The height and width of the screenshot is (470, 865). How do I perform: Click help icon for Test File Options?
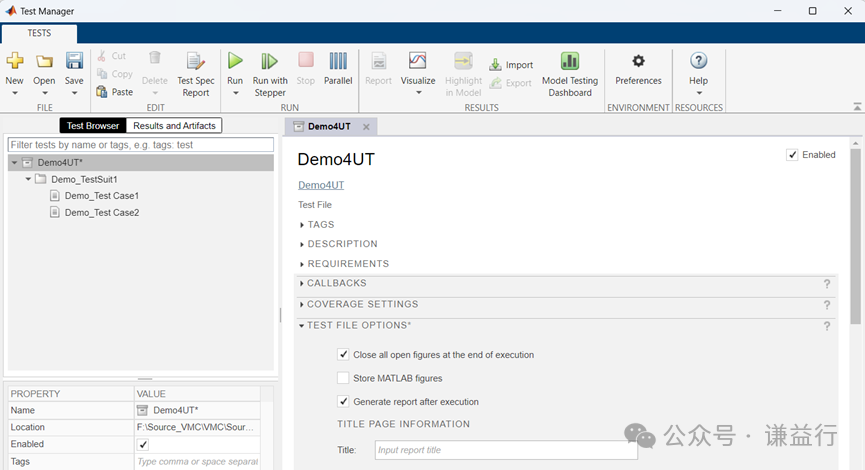(827, 326)
